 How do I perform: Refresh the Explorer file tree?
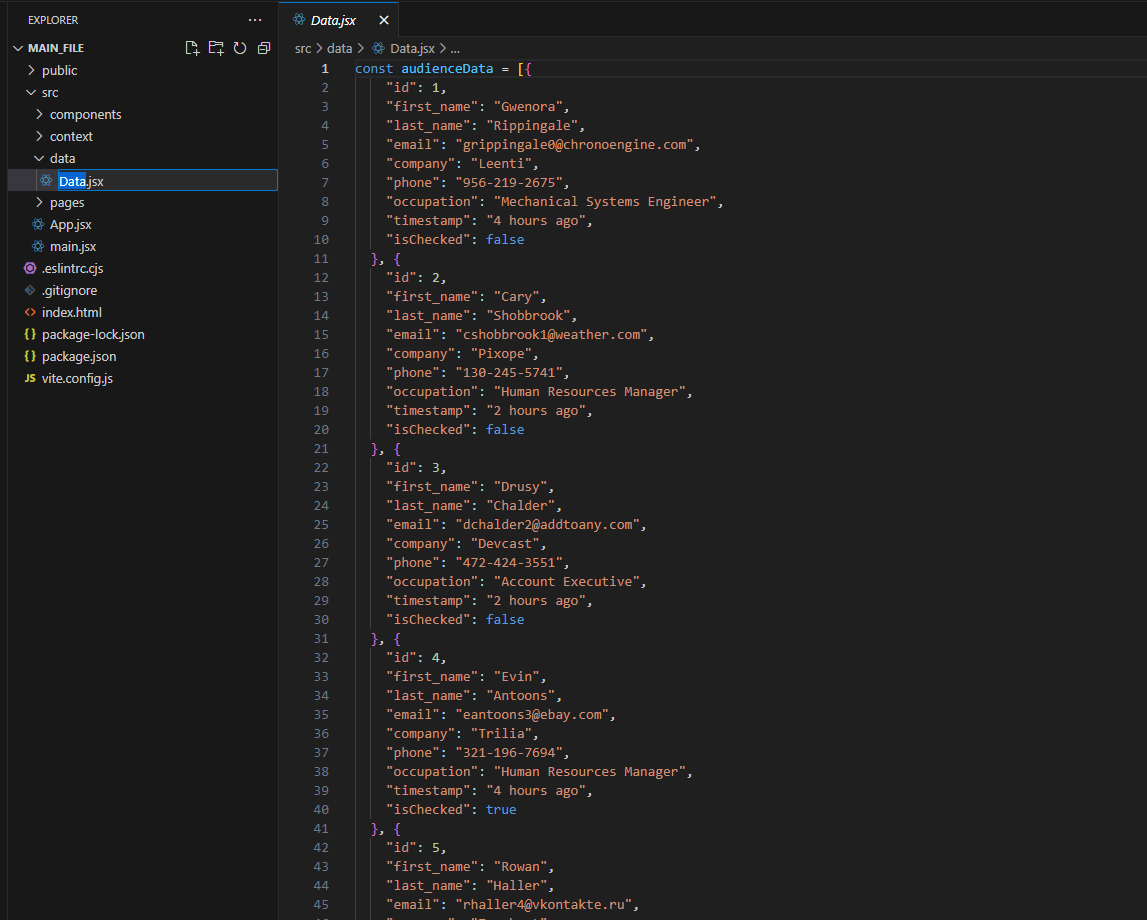coord(240,48)
